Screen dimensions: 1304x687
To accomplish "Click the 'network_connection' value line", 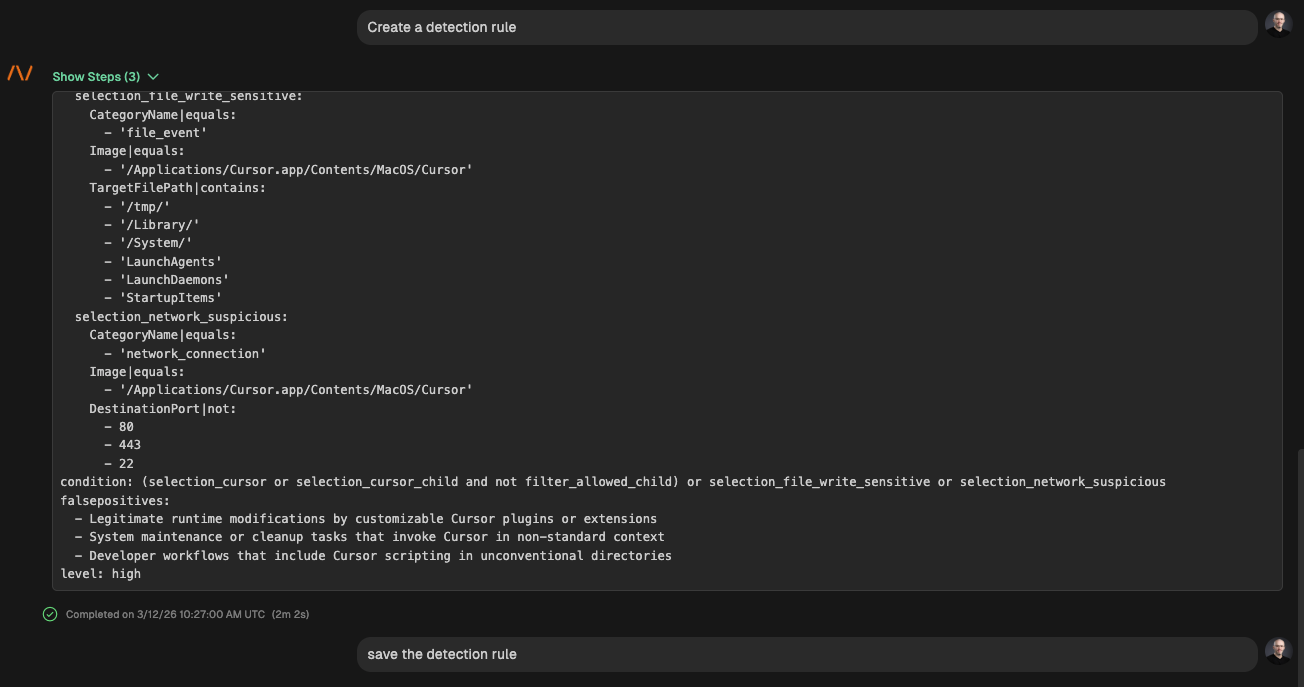I will point(185,354).
